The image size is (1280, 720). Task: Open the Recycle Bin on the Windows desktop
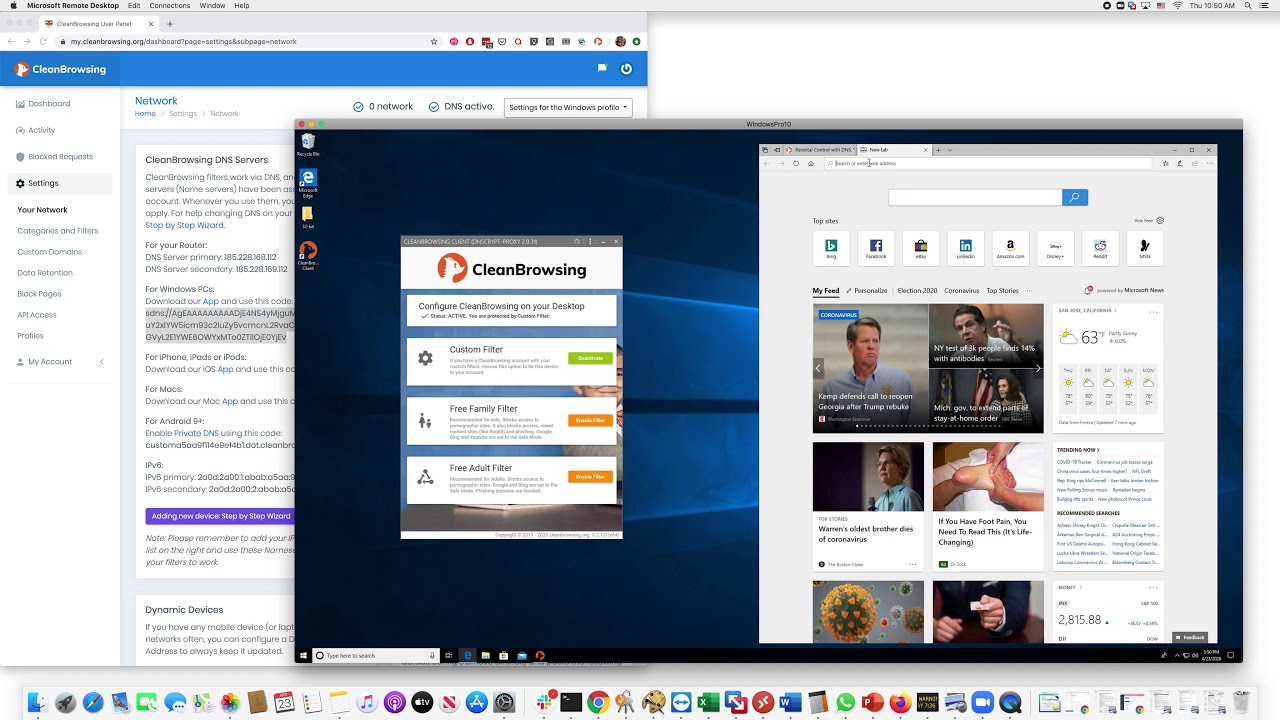pos(308,143)
